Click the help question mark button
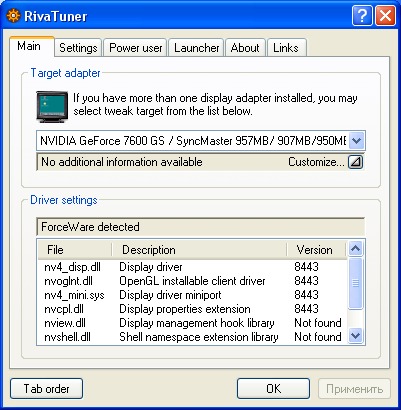 pyautogui.click(x=362, y=16)
